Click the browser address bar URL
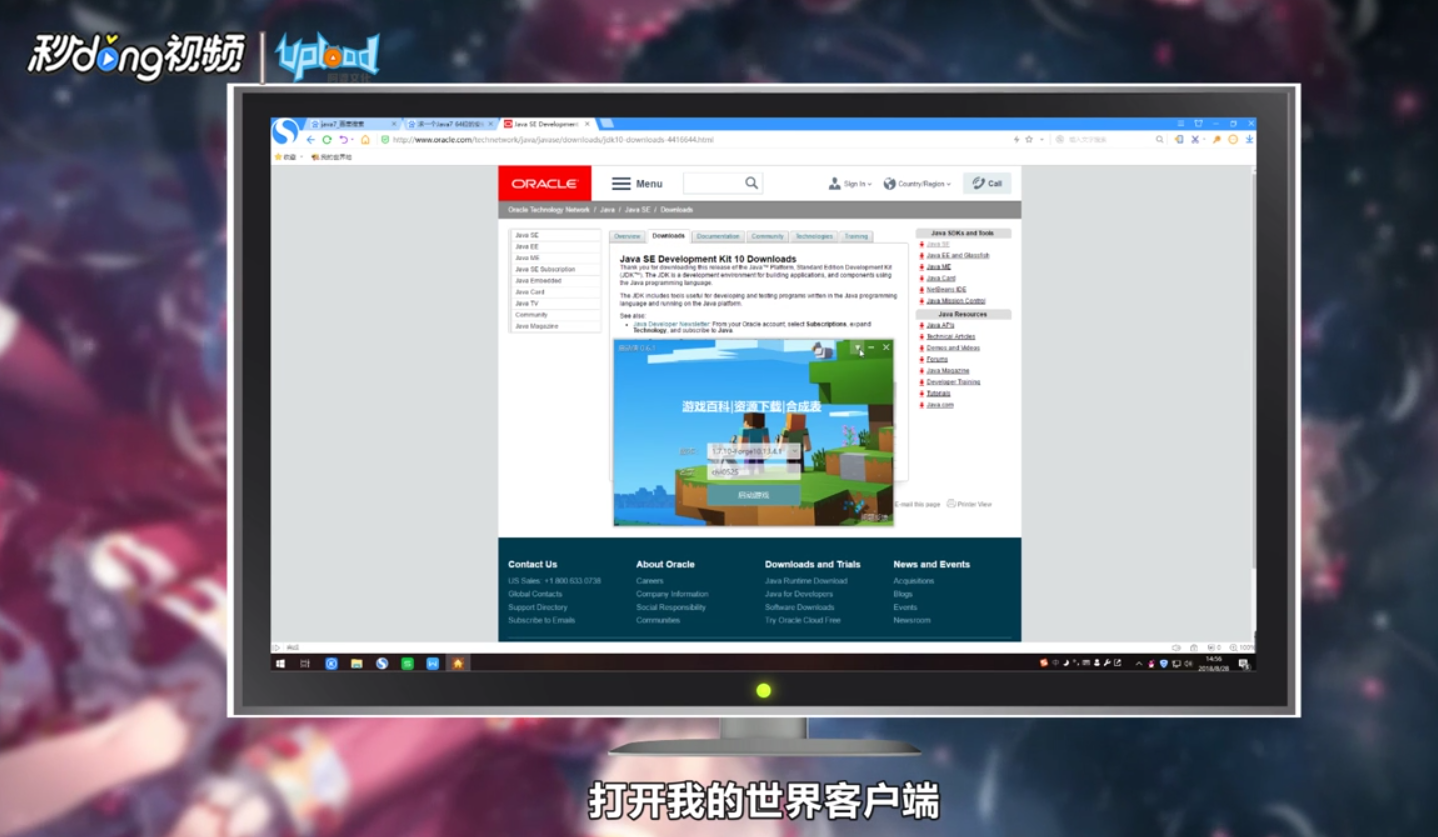Viewport: 1438px width, 837px height. click(553, 140)
